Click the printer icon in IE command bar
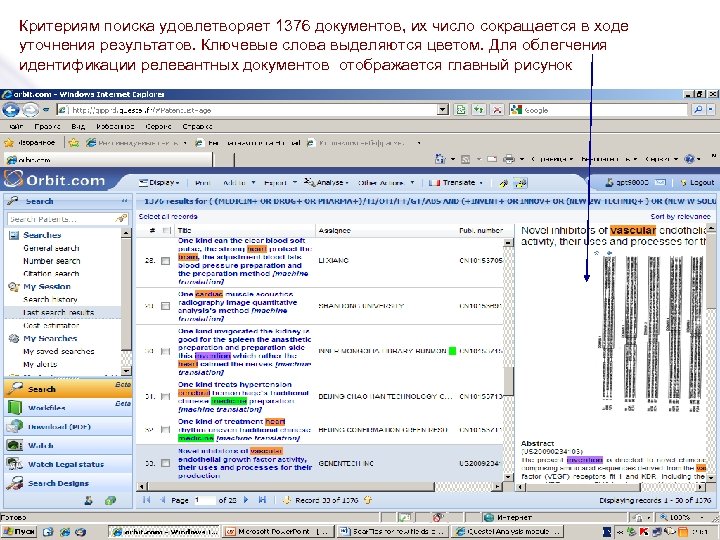This screenshot has height=540, width=720. click(508, 159)
